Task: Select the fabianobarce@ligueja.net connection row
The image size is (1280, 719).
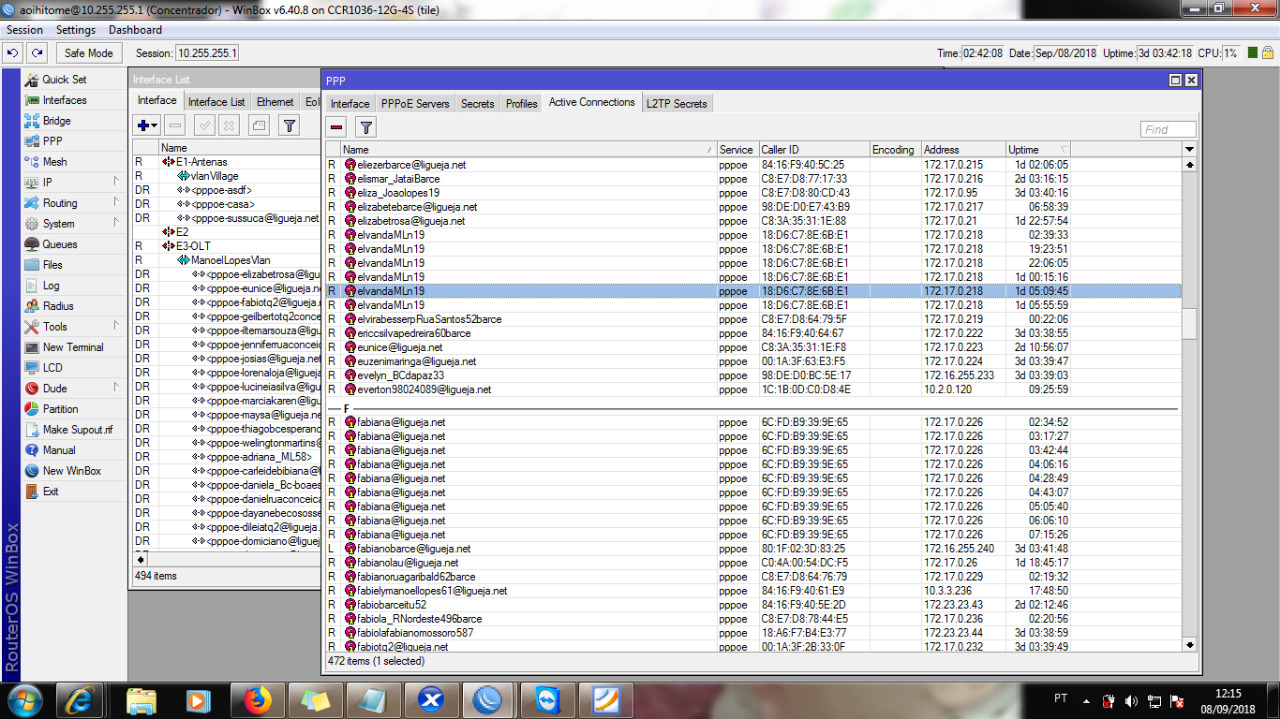Action: [753, 548]
